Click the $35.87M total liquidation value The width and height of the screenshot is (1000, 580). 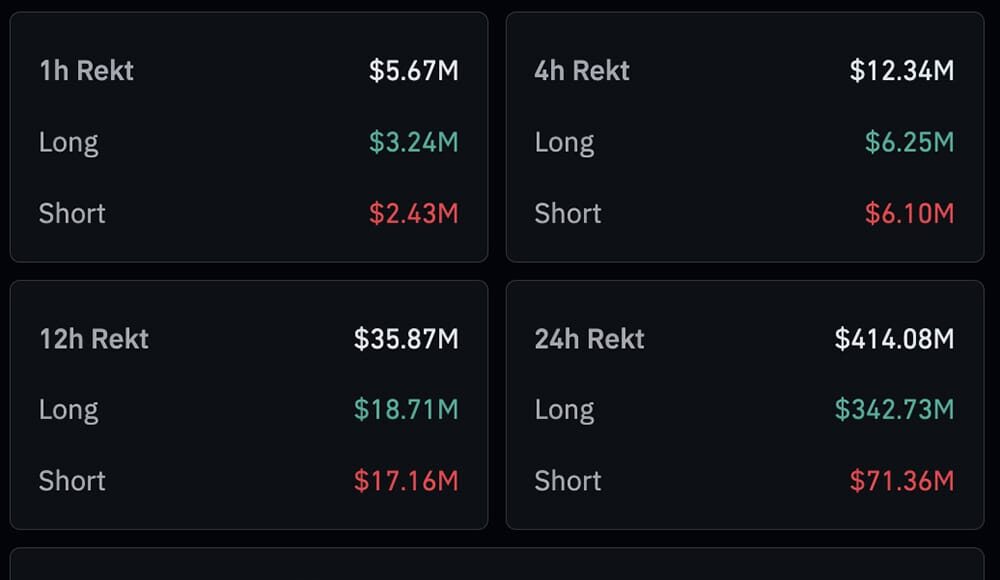408,339
